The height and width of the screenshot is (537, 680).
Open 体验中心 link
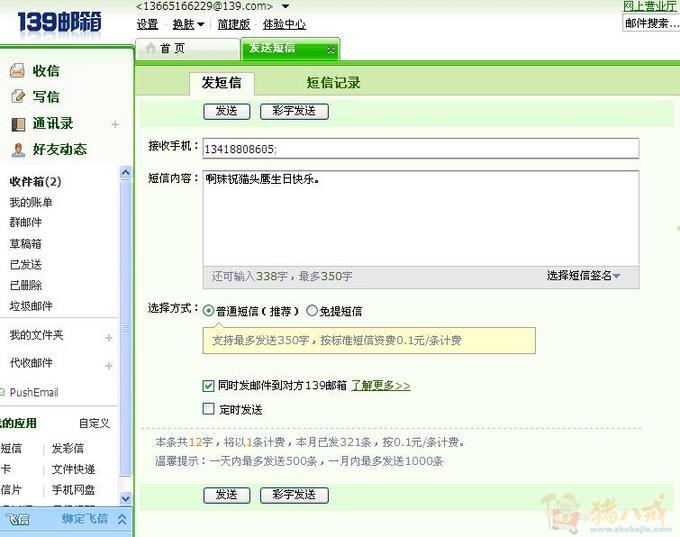284,24
